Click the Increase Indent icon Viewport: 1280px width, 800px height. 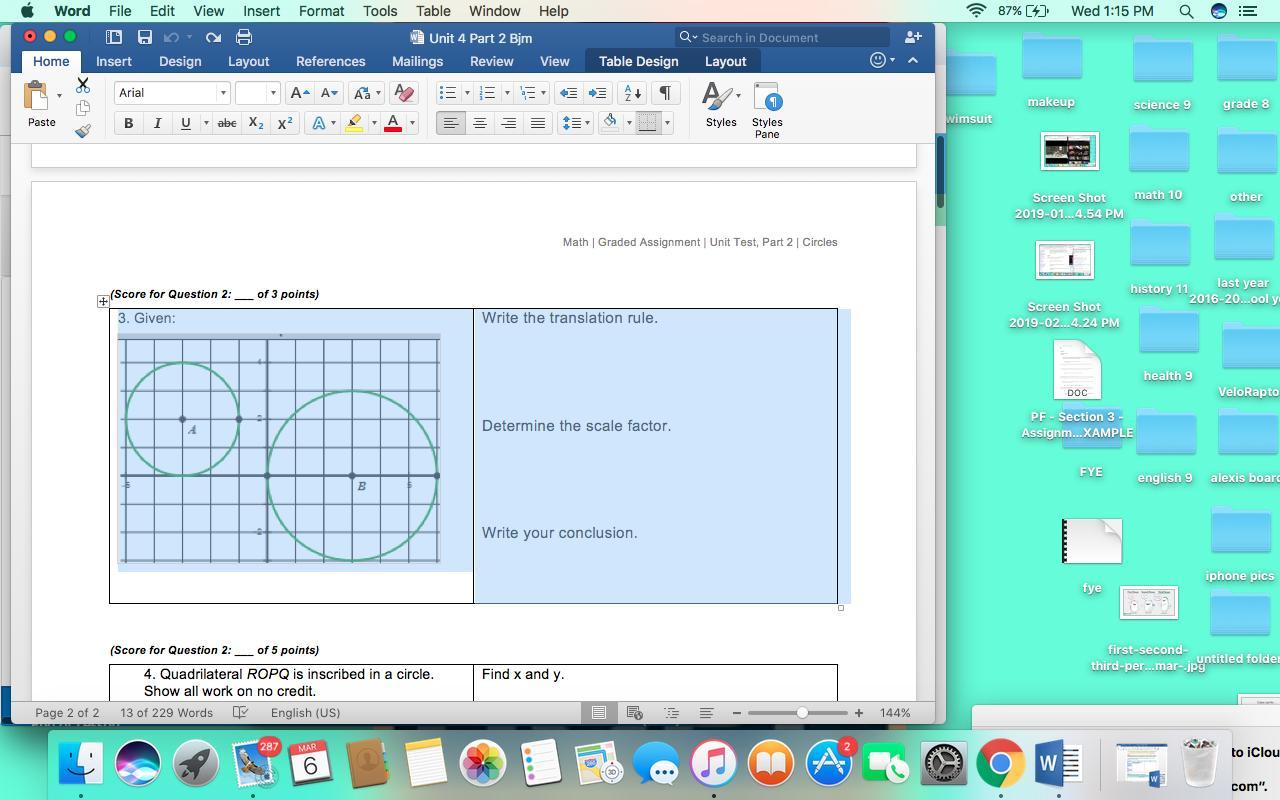click(x=597, y=93)
